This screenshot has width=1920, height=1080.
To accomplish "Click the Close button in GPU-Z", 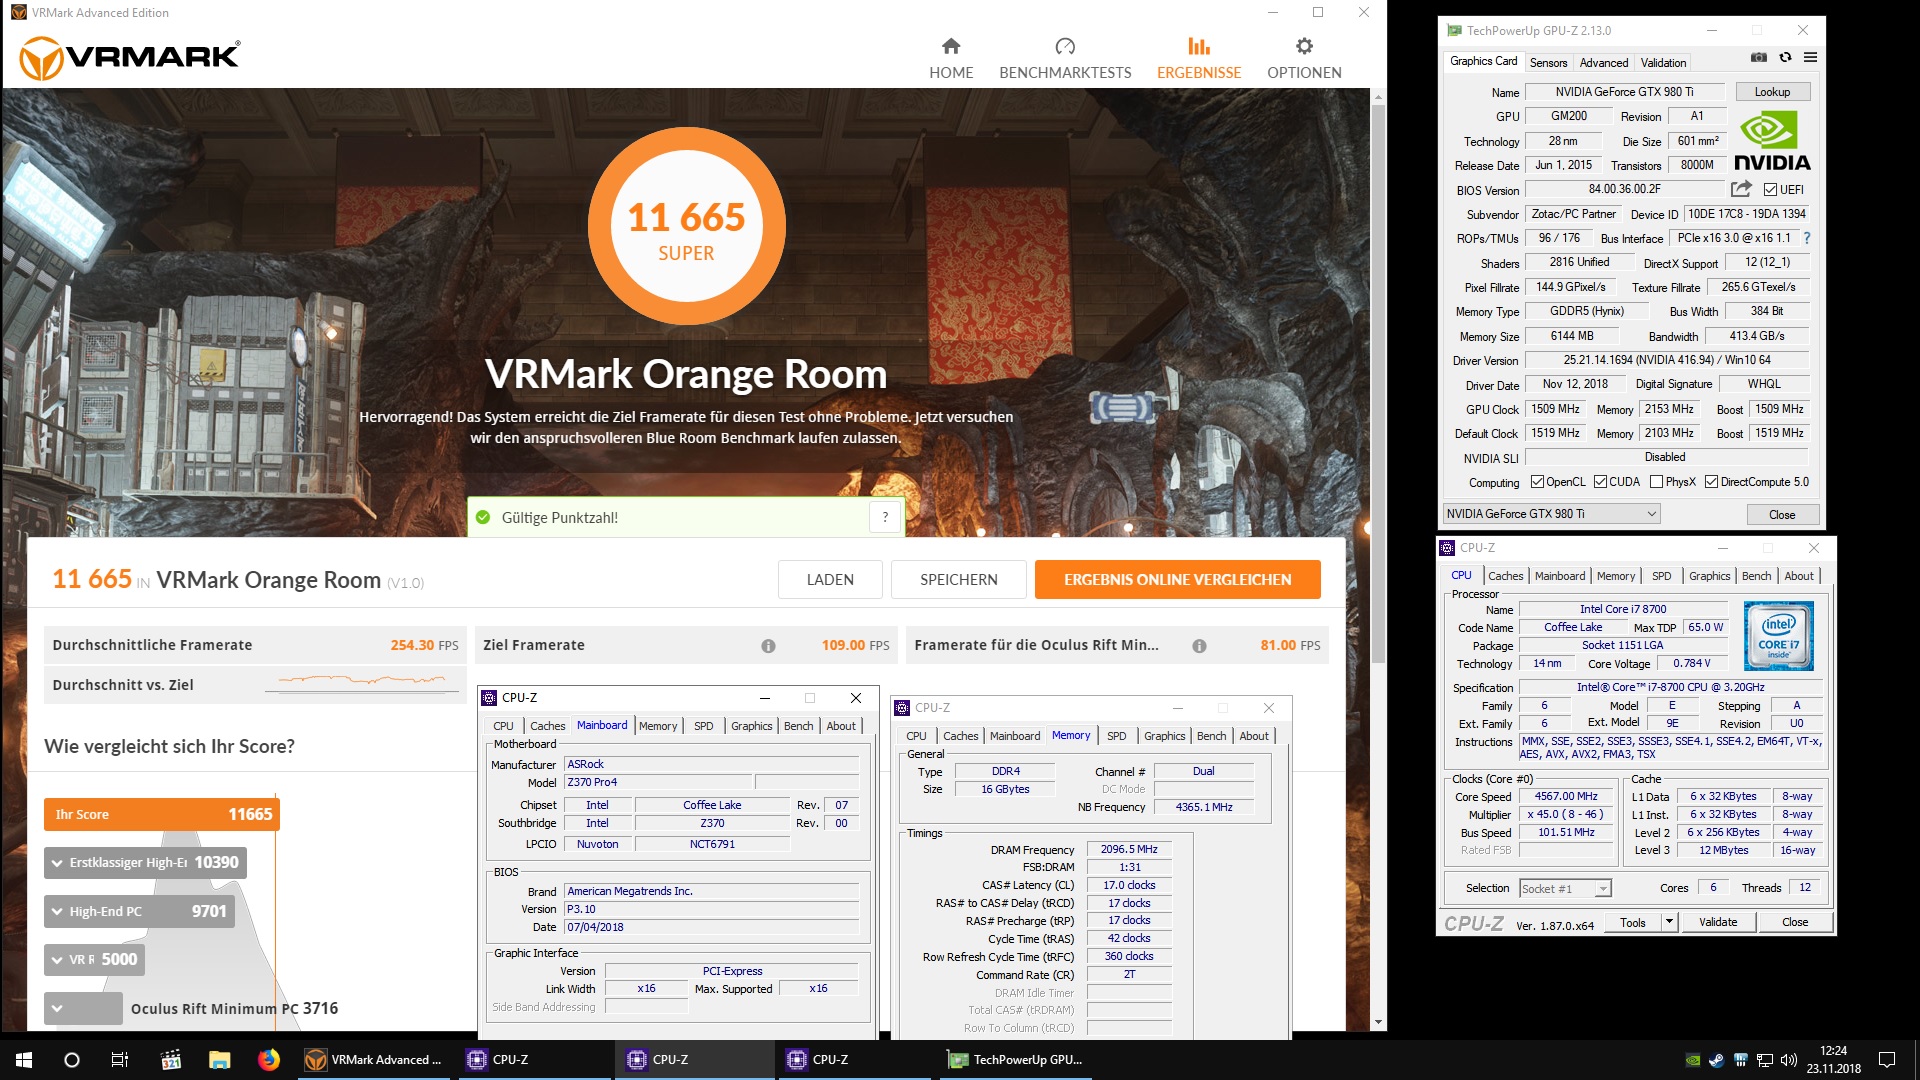I will click(1782, 514).
